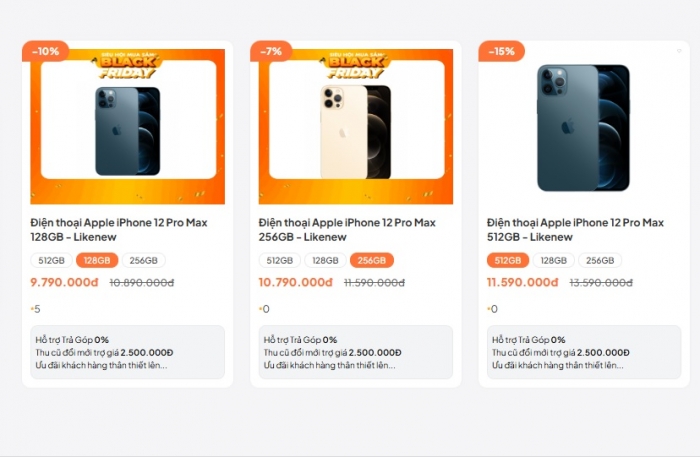Viewport: 700px width, 457px height.
Task: Open the gold iPhone 12 Pro Max image
Action: click(355, 130)
